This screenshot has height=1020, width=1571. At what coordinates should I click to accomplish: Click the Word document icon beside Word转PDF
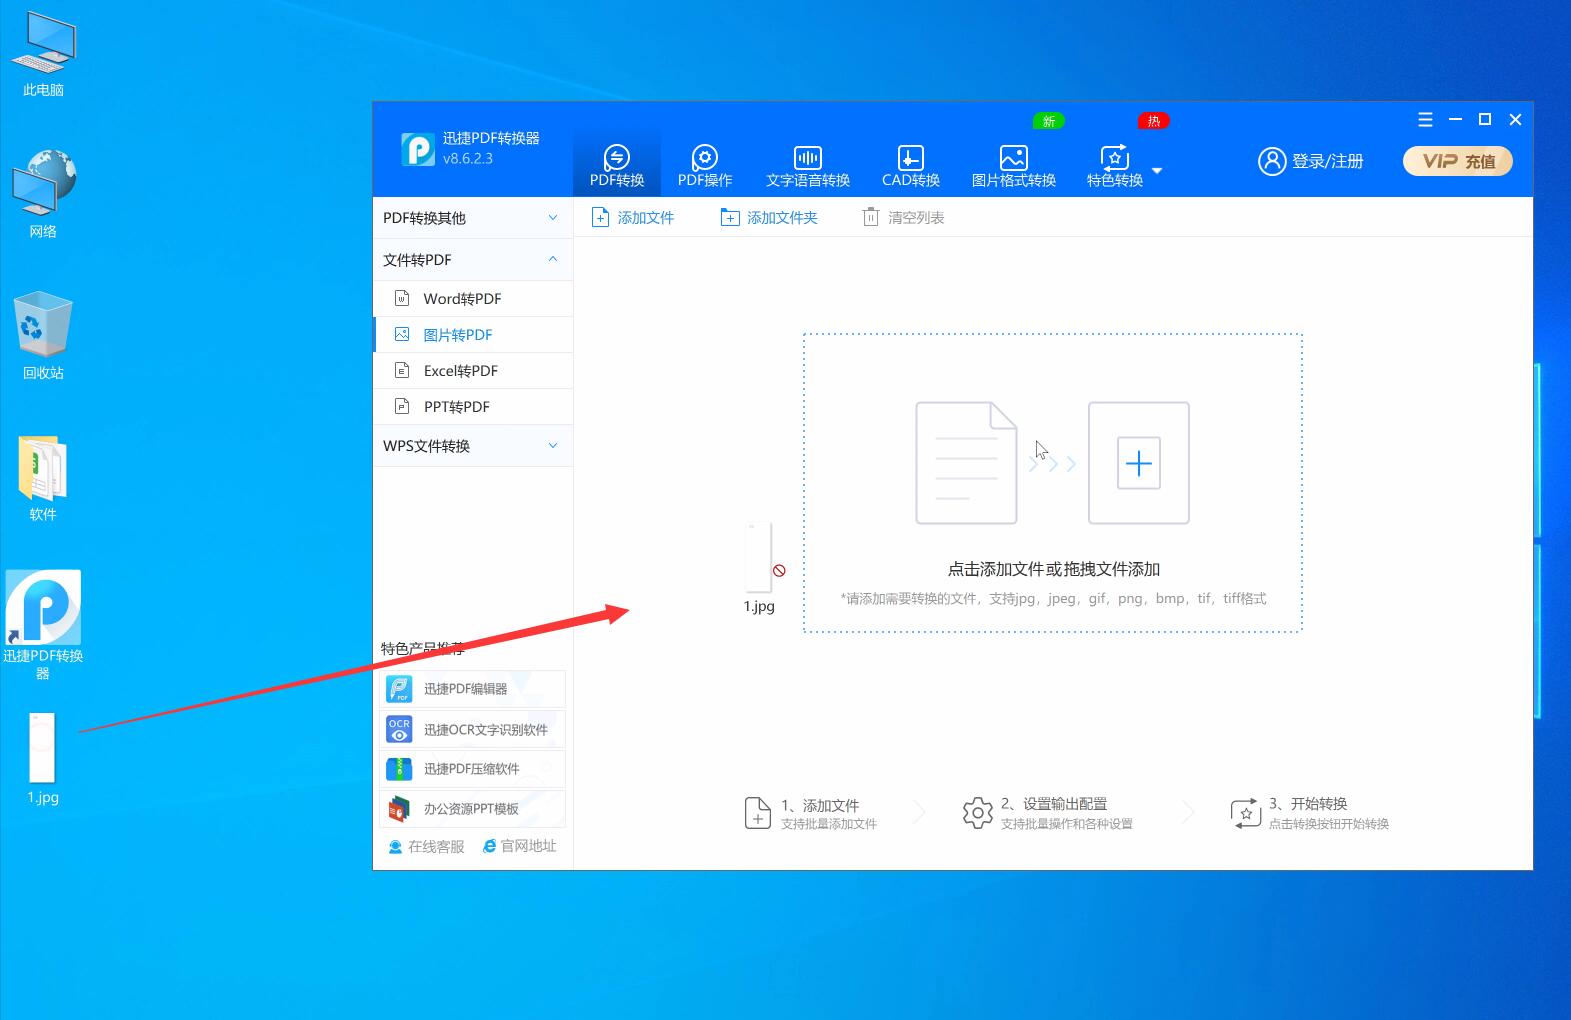(x=402, y=298)
